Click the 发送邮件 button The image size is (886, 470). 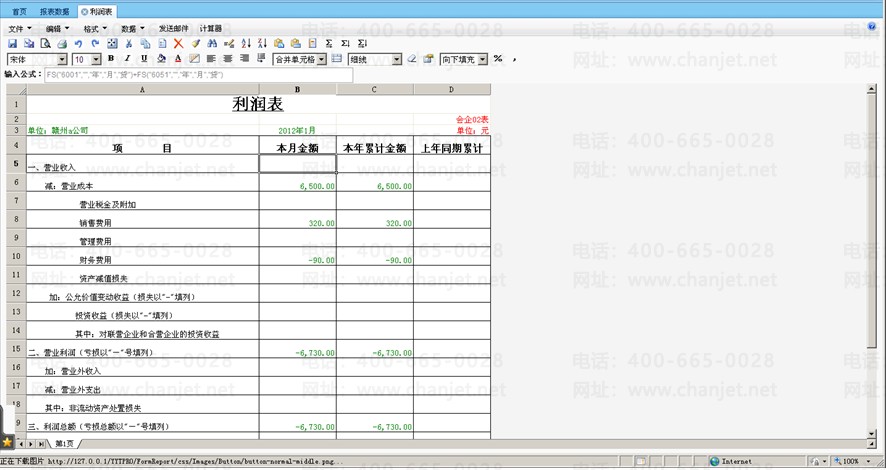pos(173,29)
